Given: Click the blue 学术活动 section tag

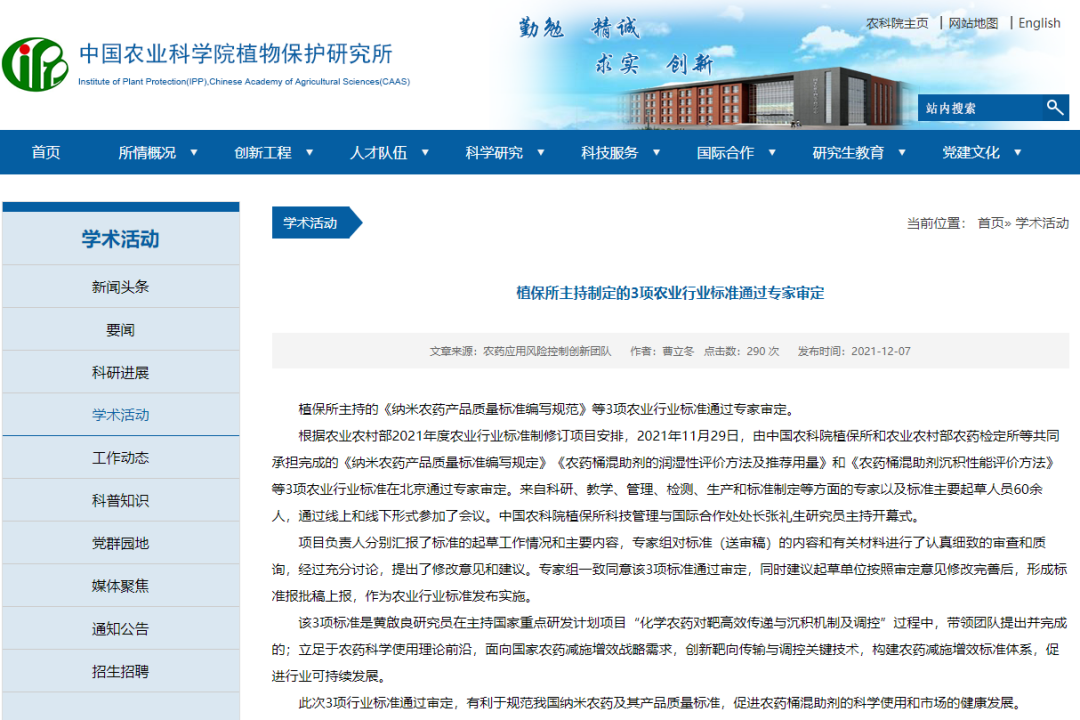Looking at the screenshot, I should [317, 223].
